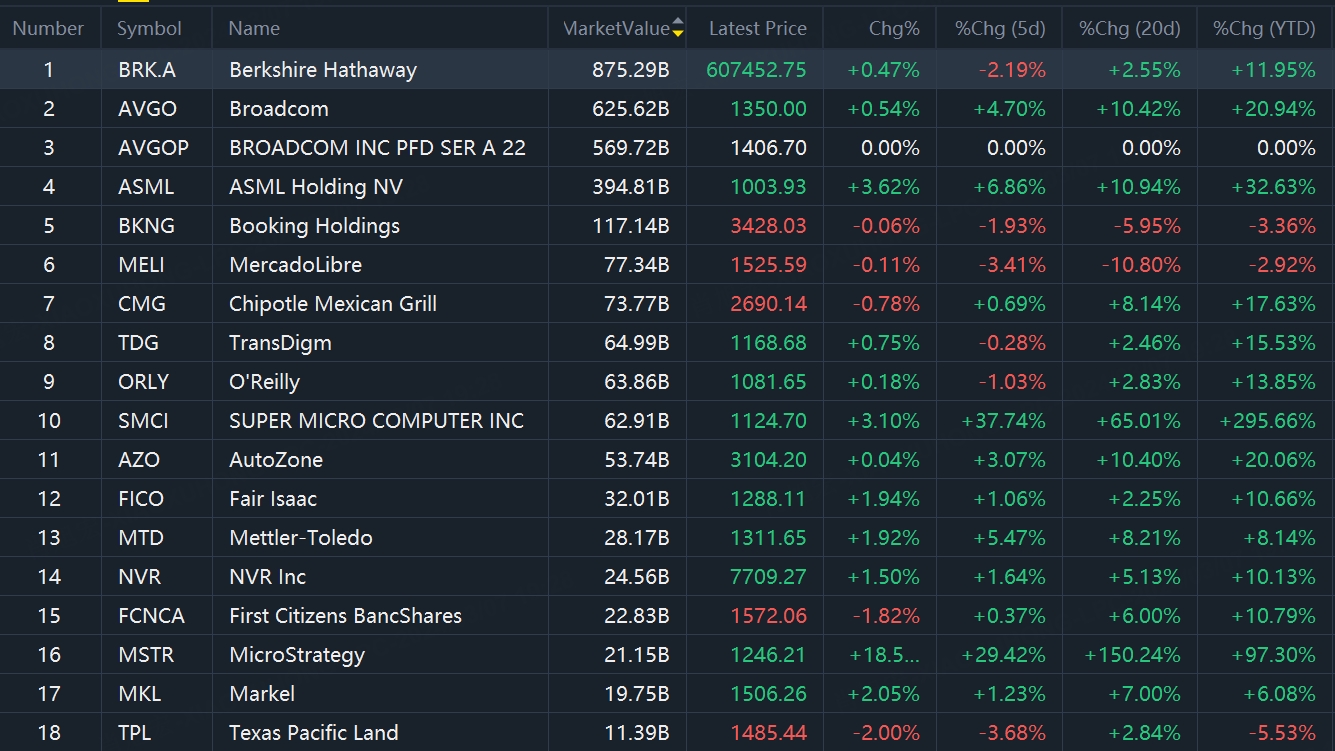This screenshot has height=751, width=1335.
Task: Sort by the Symbol column header
Action: click(x=150, y=28)
